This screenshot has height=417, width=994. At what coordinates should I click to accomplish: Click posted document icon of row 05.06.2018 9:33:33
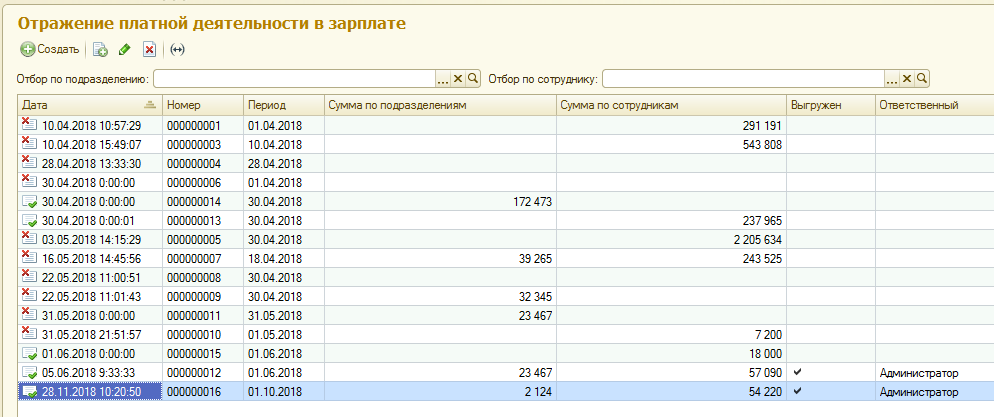(29, 373)
